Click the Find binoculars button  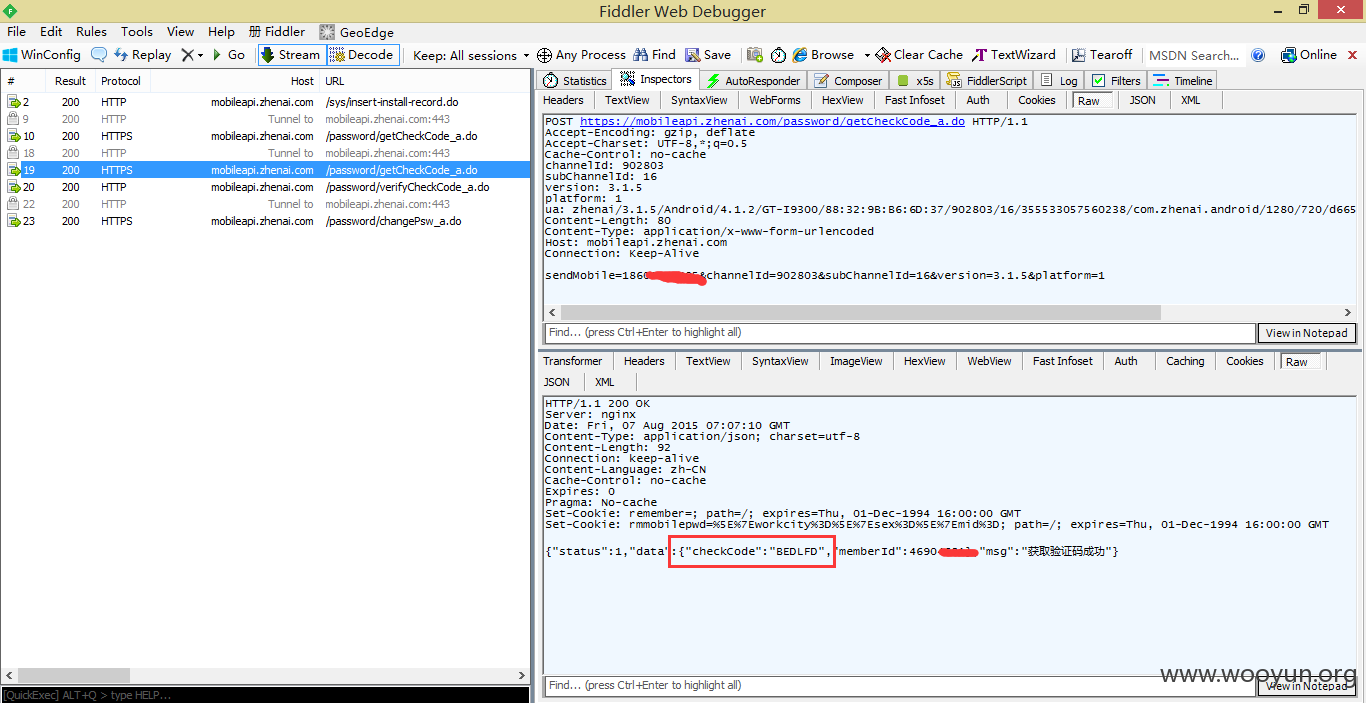655,55
